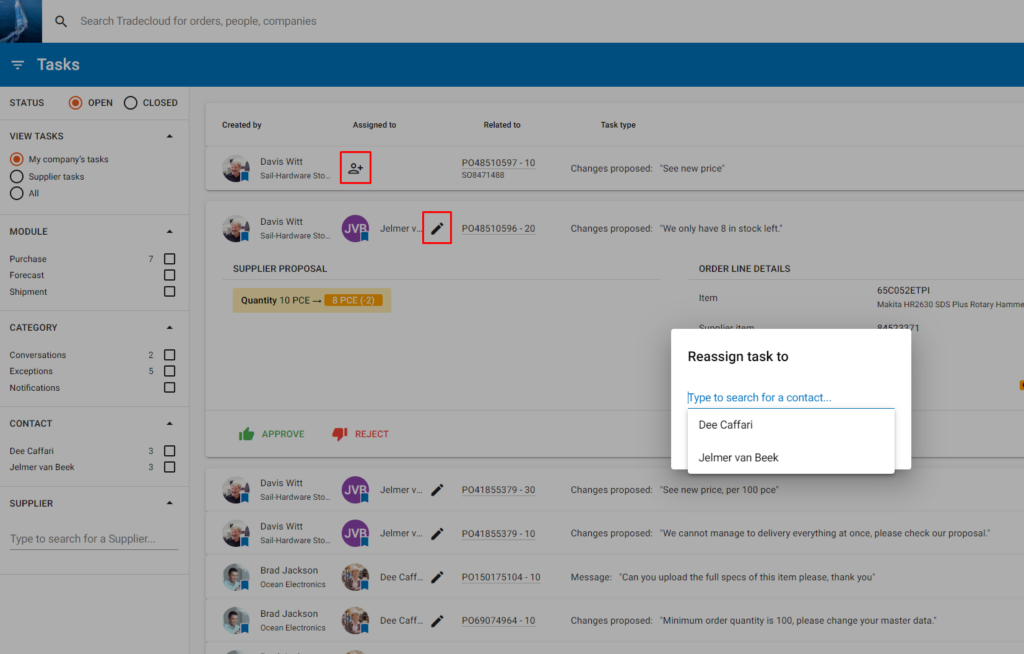This screenshot has width=1024, height=654.
Task: Click the bookmark icon on Brad Jackson's avatar
Action: coord(244,583)
